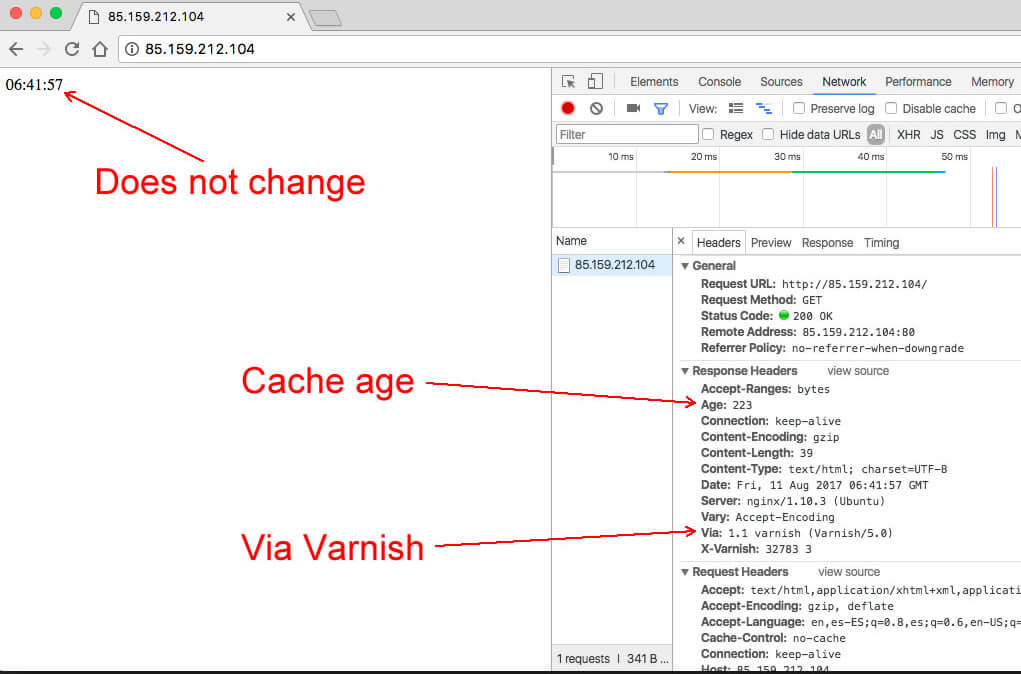This screenshot has height=674, width=1021.
Task: Click the Via: 1.1 varnish header row
Action: tap(796, 533)
